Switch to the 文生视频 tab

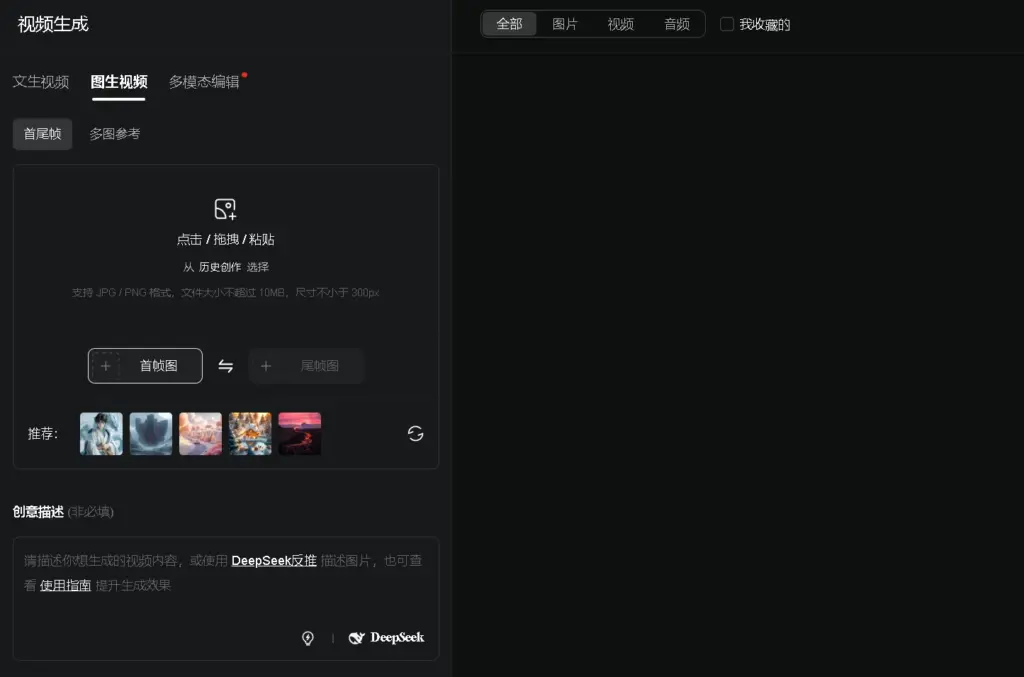(41, 82)
